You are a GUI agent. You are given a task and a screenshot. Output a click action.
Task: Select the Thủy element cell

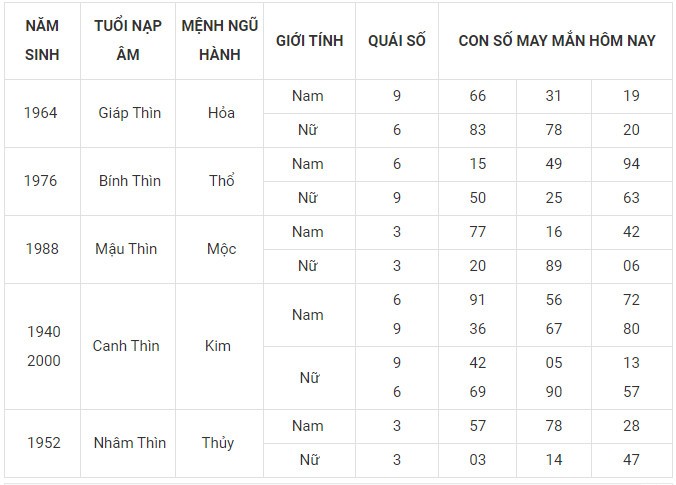[219, 443]
